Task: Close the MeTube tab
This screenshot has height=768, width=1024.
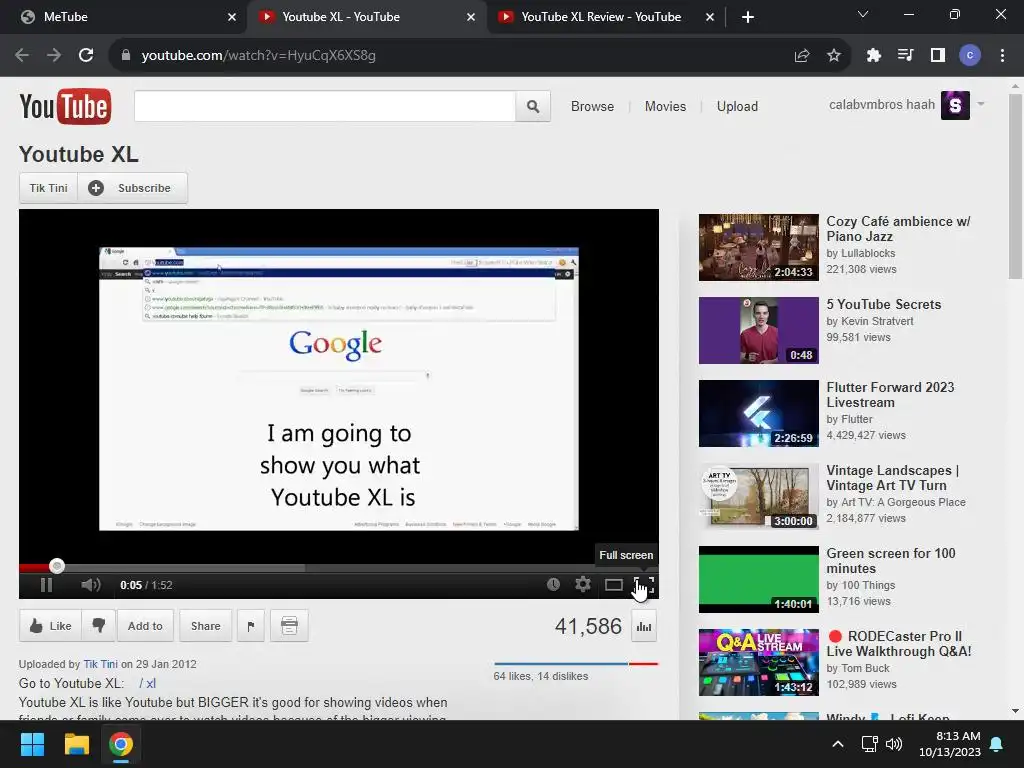Action: [232, 17]
